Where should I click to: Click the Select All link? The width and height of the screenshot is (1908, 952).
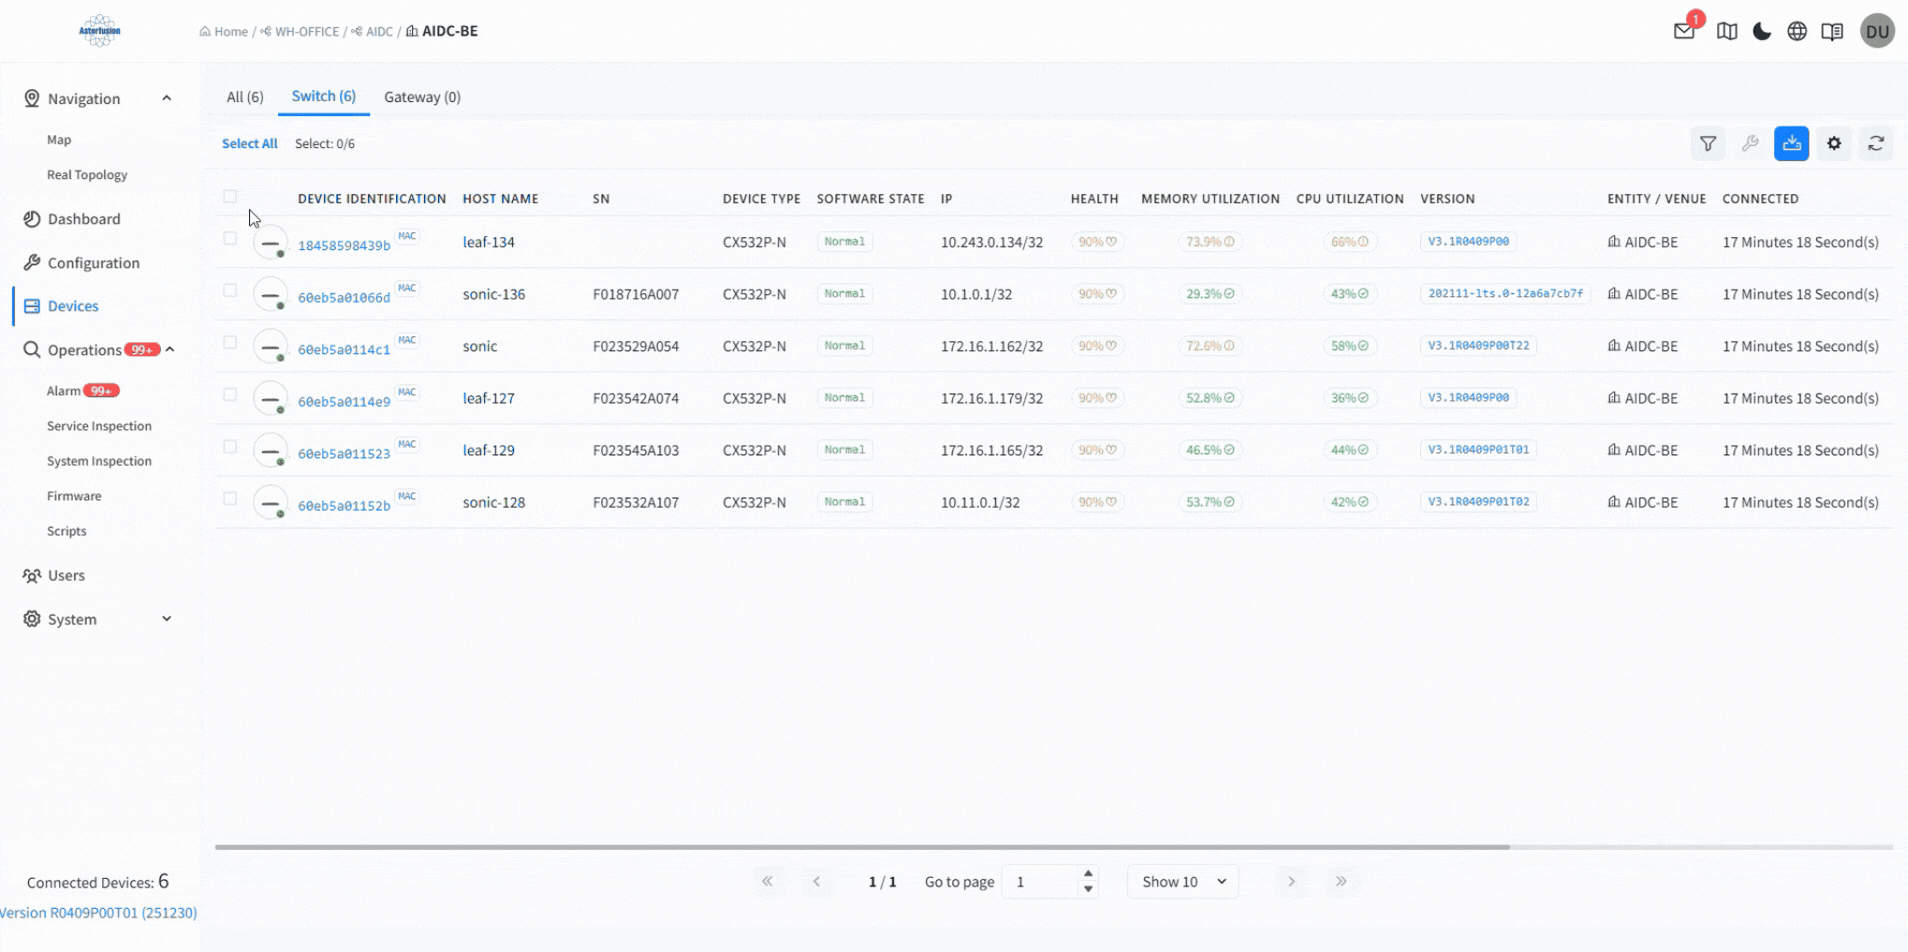tap(249, 144)
